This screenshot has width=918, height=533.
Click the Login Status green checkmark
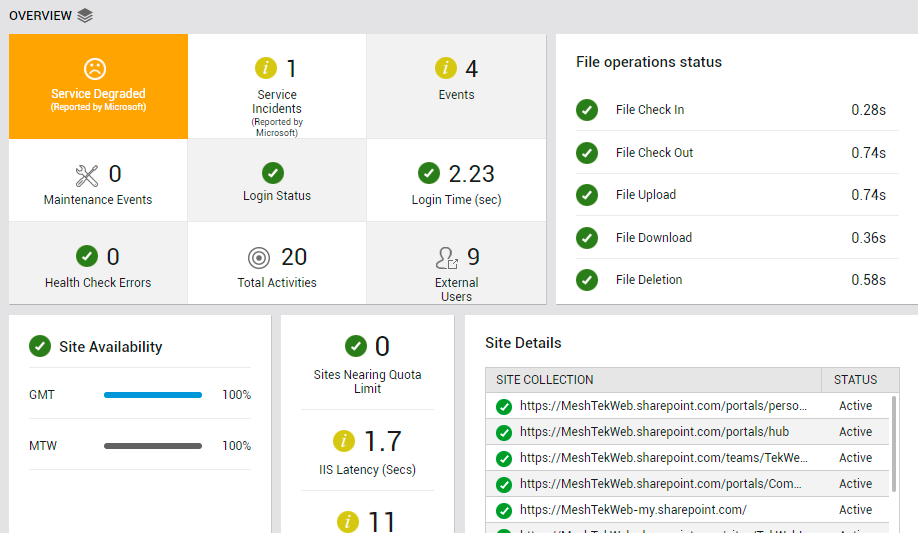point(273,173)
